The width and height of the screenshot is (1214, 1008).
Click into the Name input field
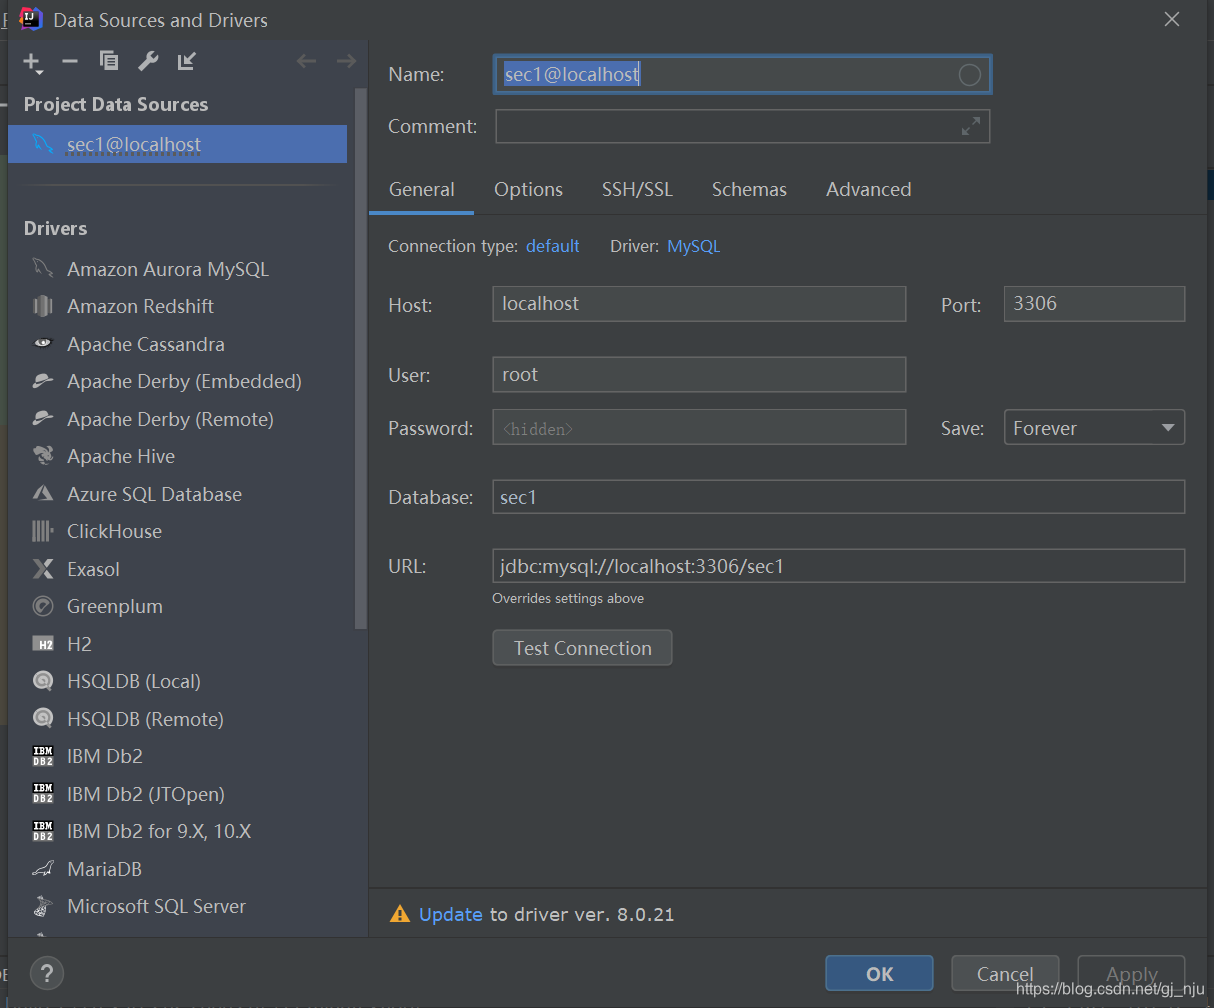coord(742,75)
